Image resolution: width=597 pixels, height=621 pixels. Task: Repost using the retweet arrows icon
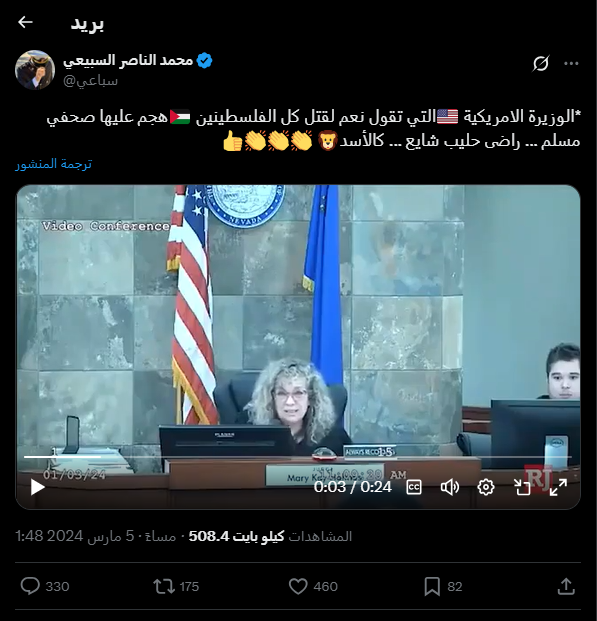pos(164,587)
